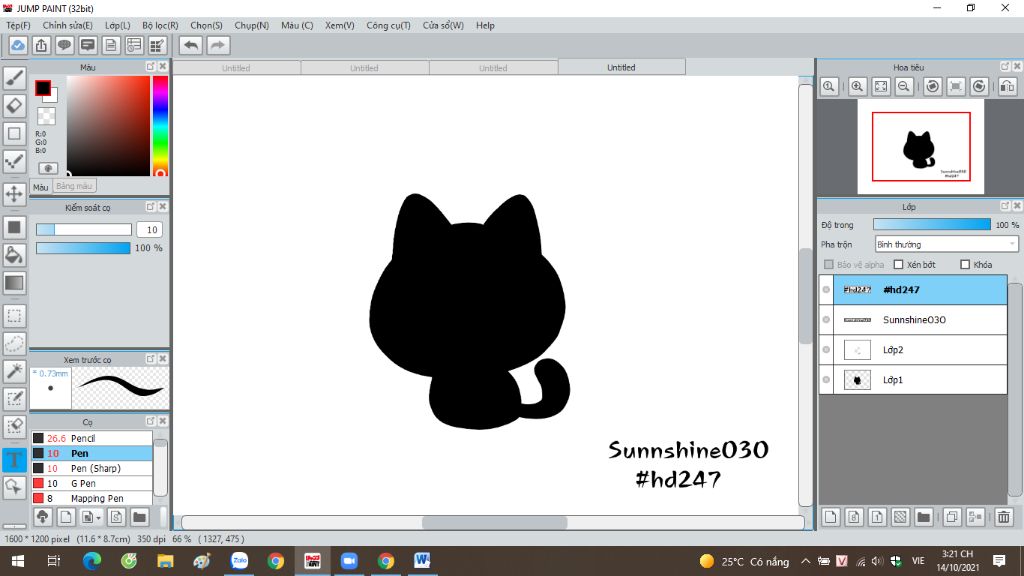Screen dimensions: 1024x576
Task: Select the Pencil brush
Action: (92, 438)
